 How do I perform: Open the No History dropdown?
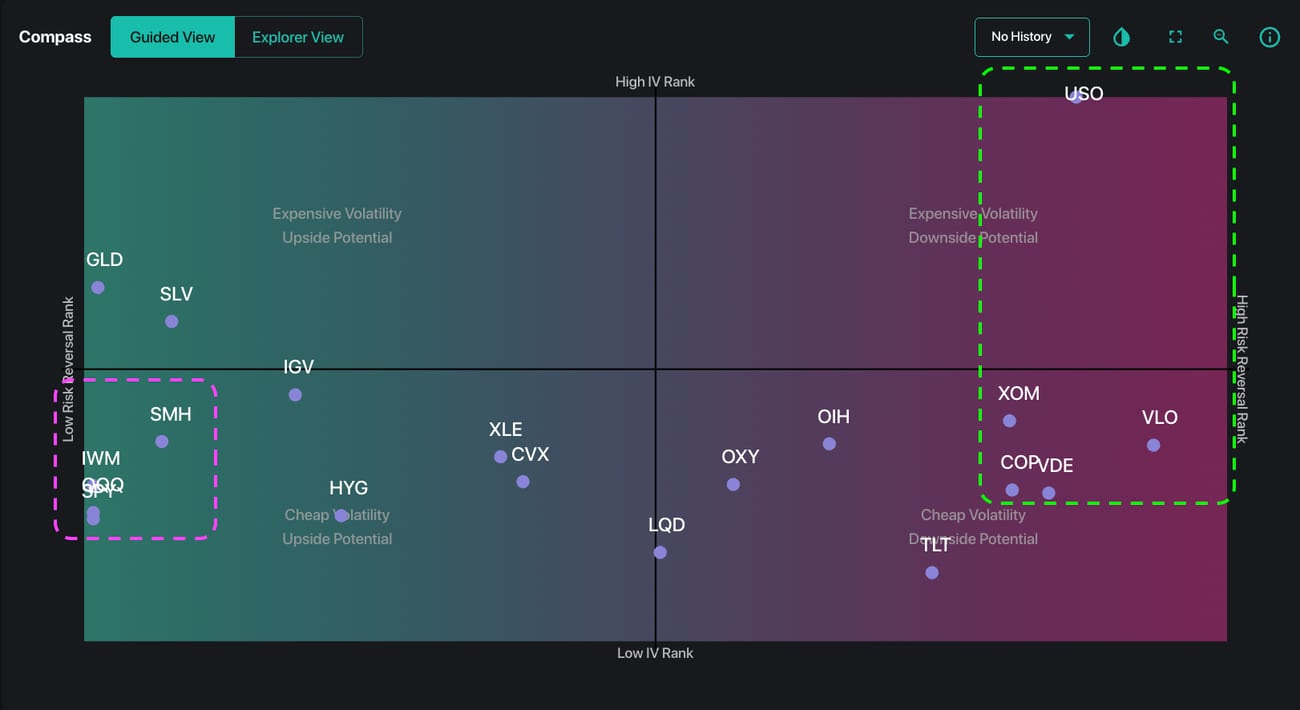pyautogui.click(x=1021, y=37)
